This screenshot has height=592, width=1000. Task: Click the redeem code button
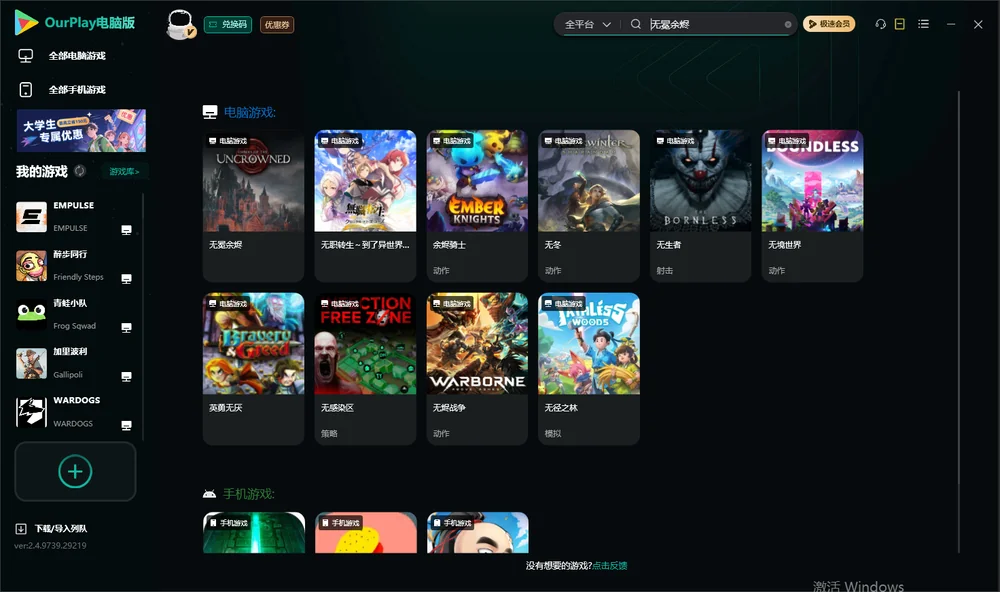pyautogui.click(x=228, y=25)
